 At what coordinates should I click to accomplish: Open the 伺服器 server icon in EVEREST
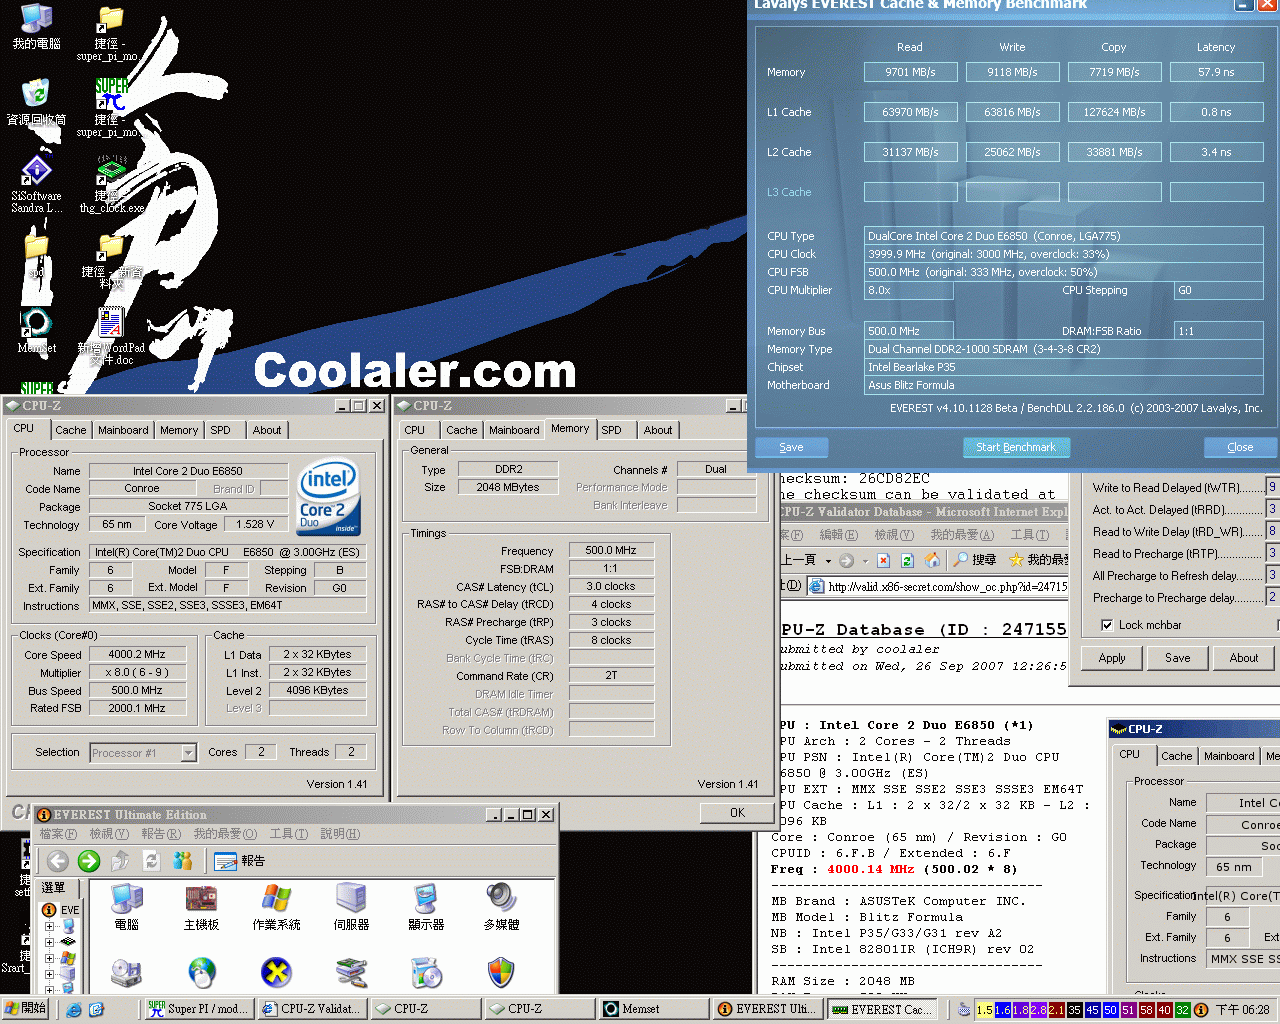click(x=351, y=907)
